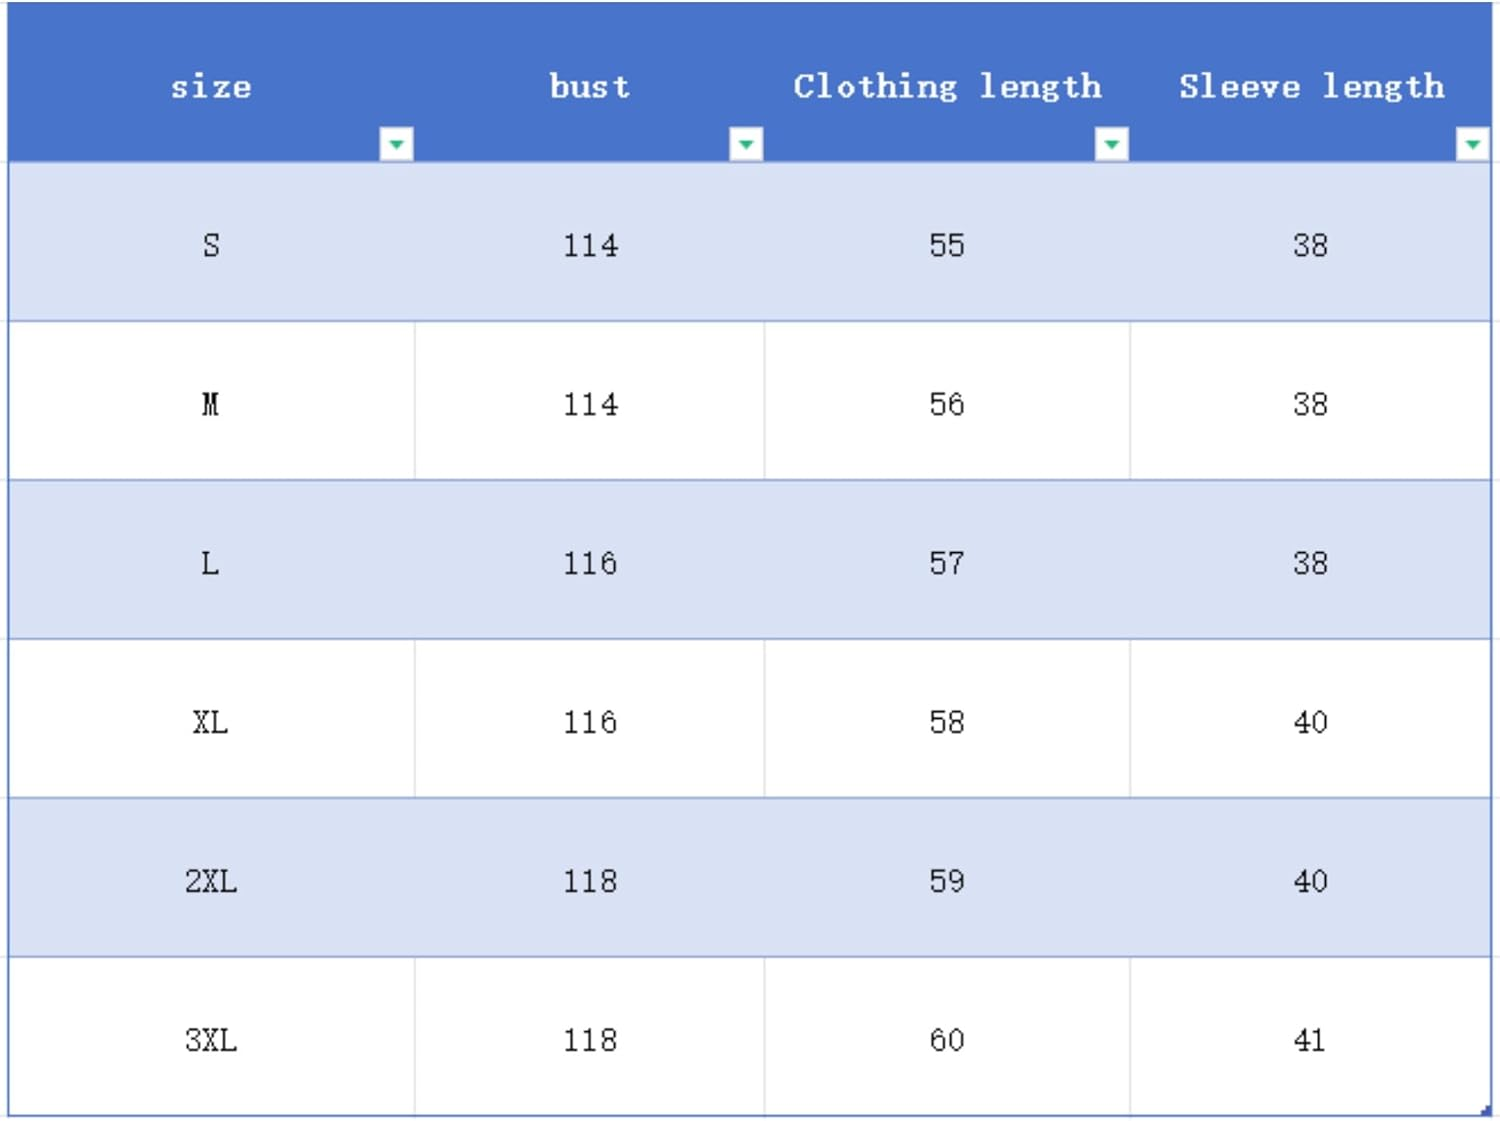The height and width of the screenshot is (1121, 1500).
Task: Select the bust header cell
Action: coord(589,87)
